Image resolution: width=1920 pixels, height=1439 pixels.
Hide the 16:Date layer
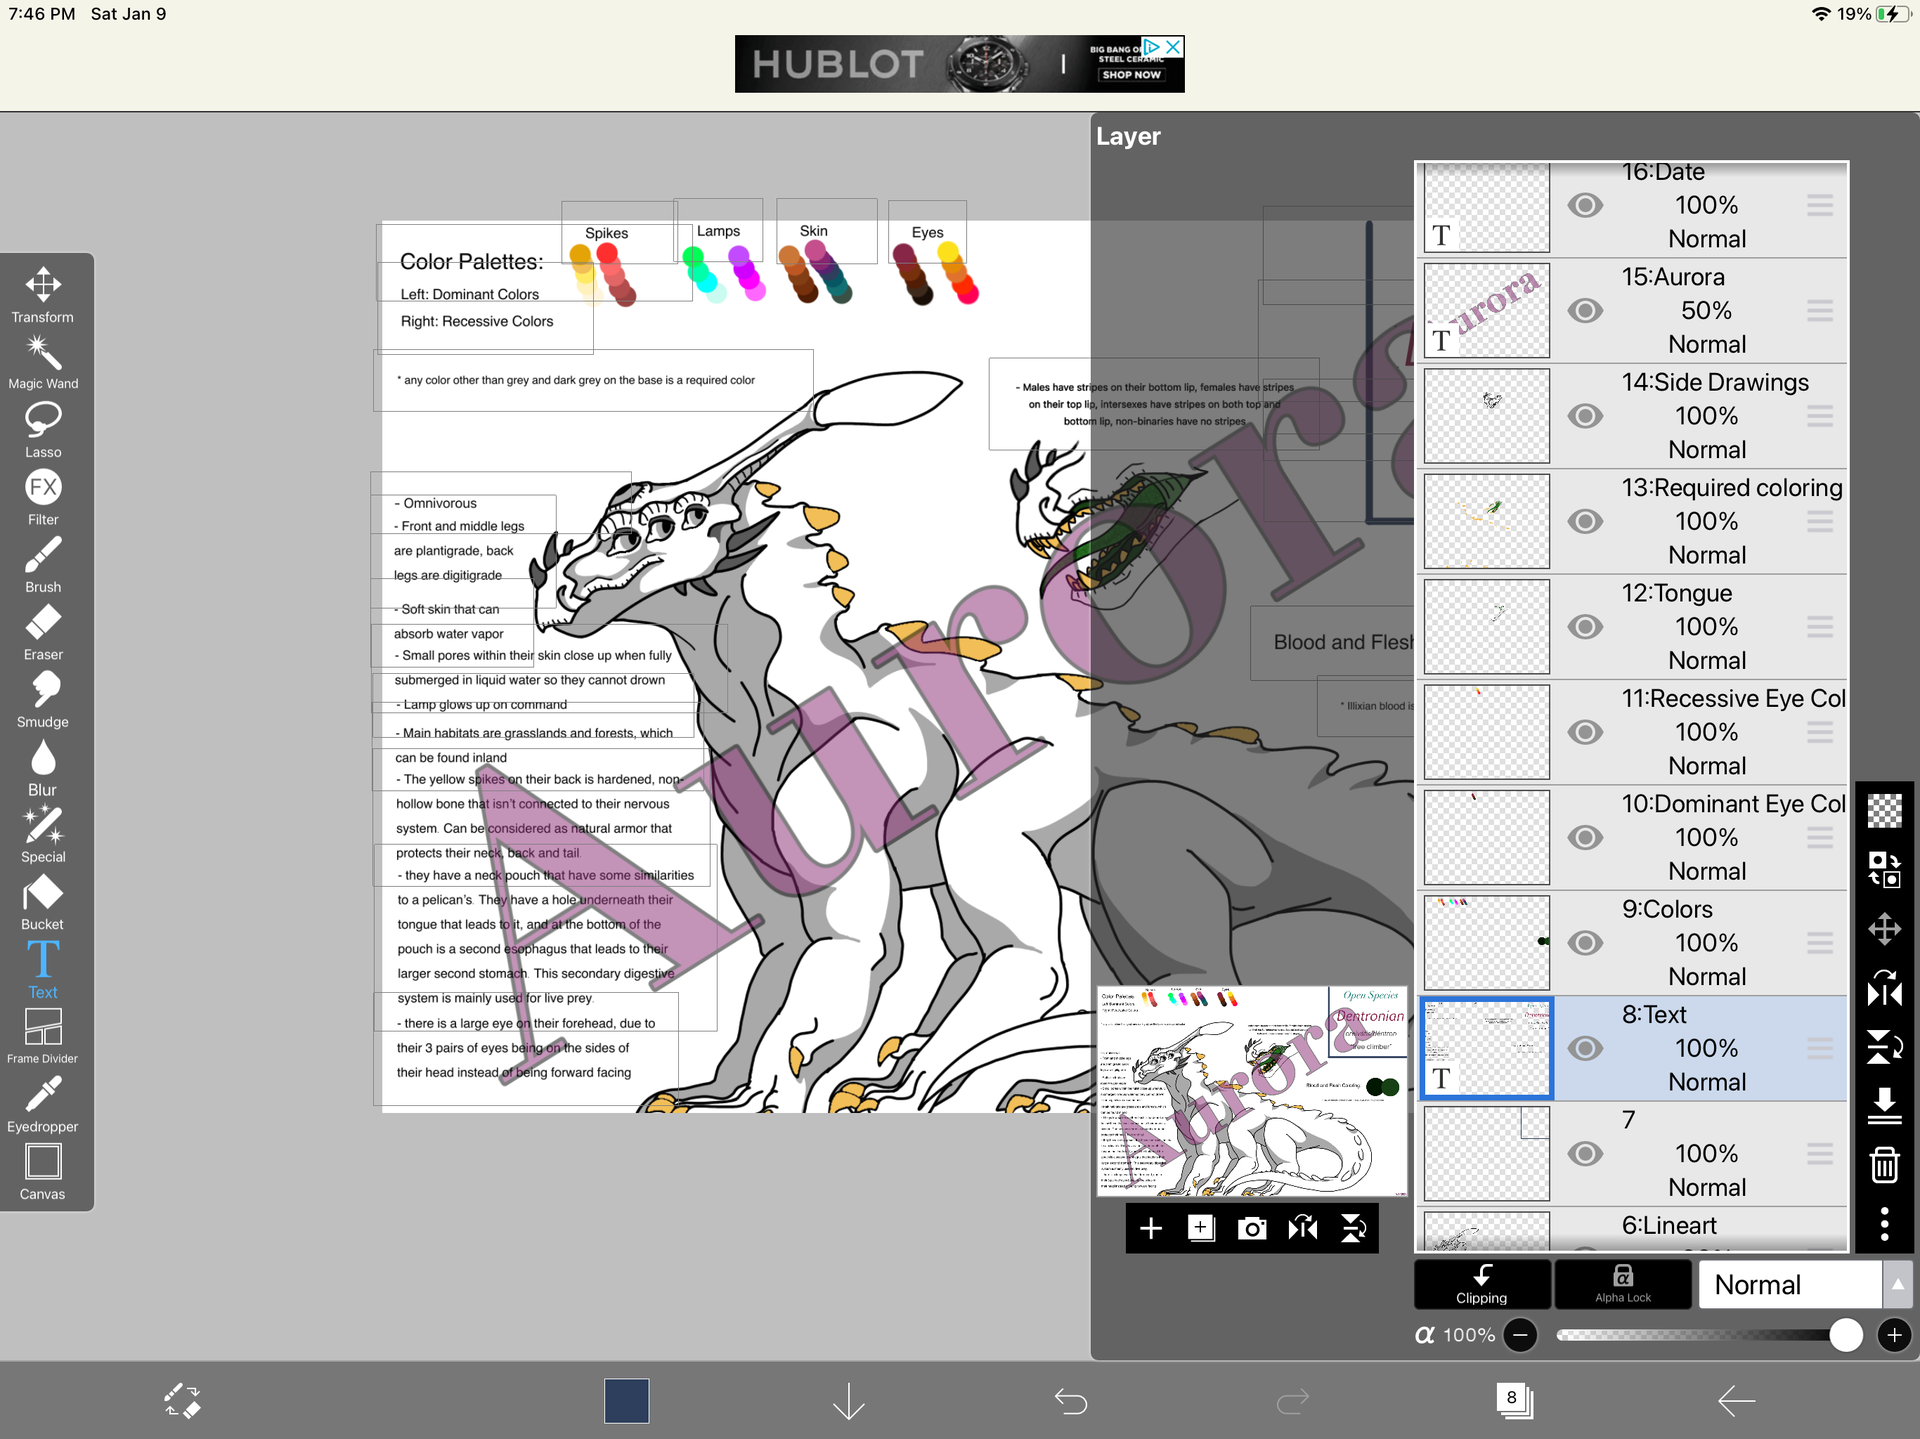(1585, 205)
